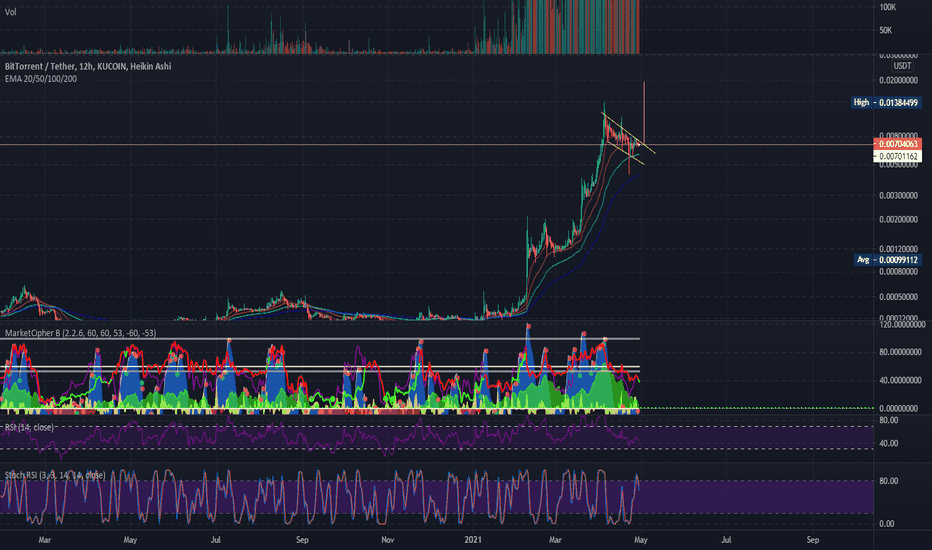Click the 0.00120000 price scale value

(x=898, y=249)
